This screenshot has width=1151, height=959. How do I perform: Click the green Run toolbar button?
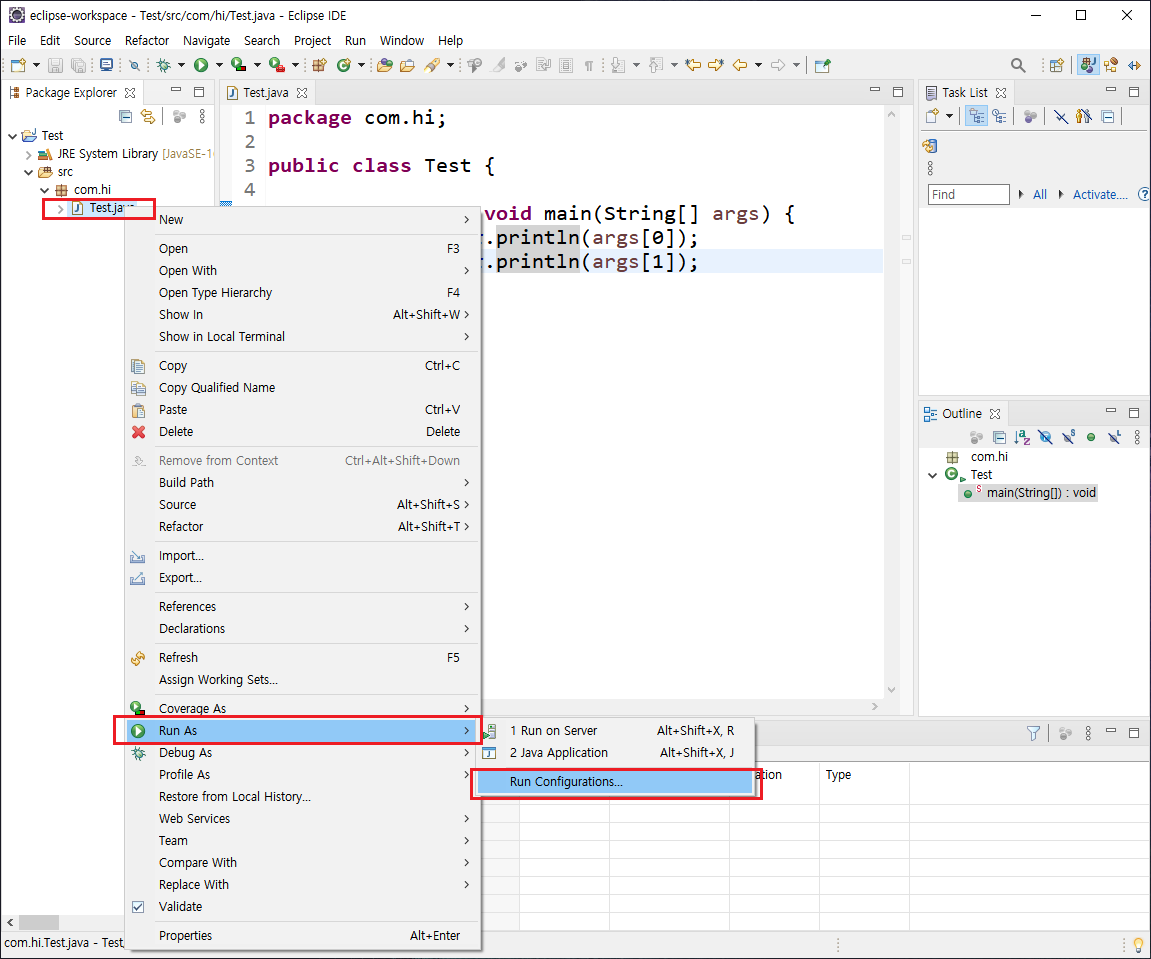coord(200,65)
